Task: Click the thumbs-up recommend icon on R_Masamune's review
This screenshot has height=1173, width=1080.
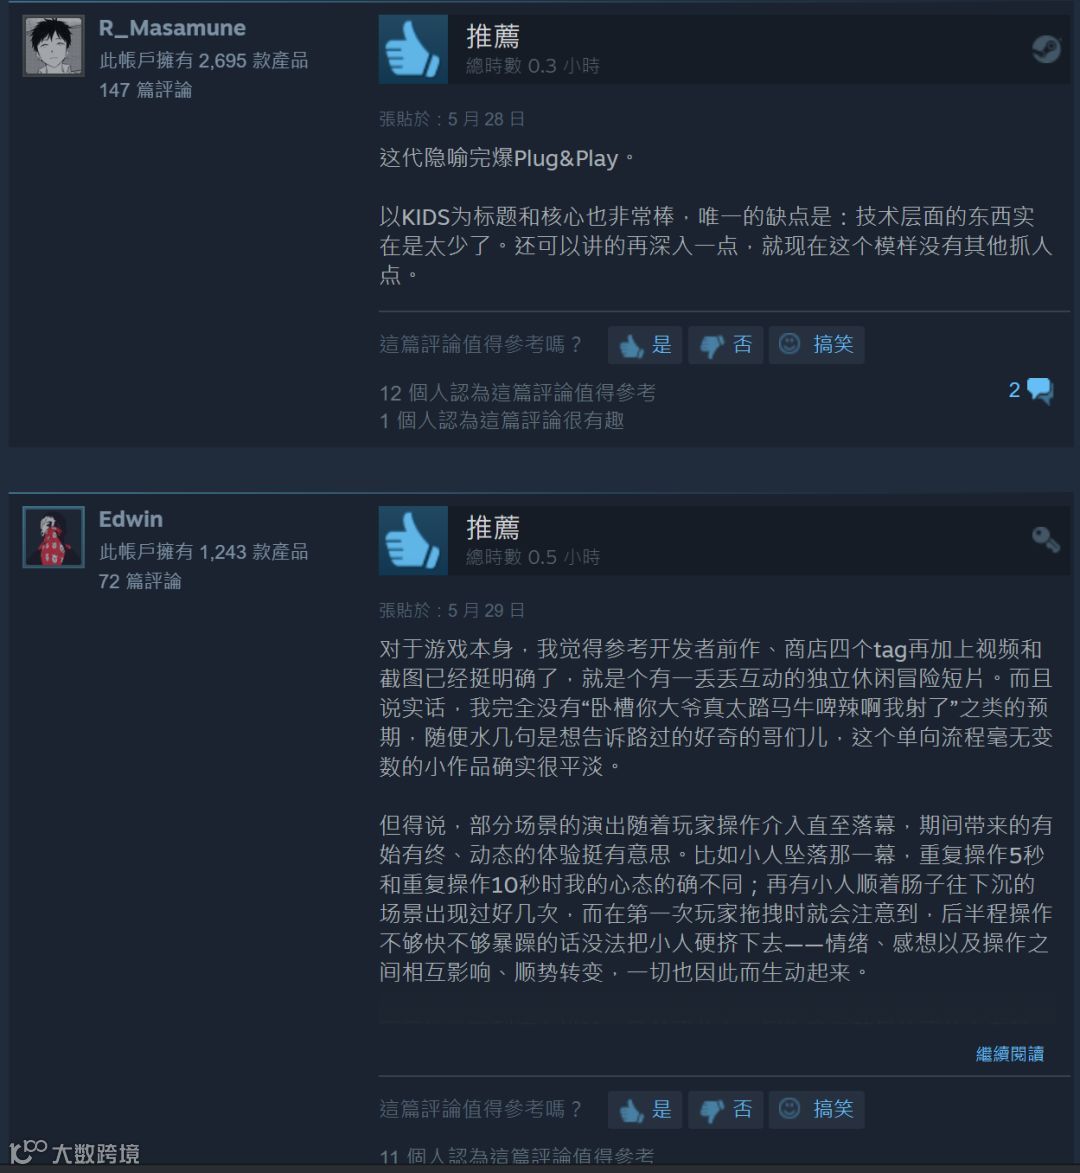Action: pos(413,49)
